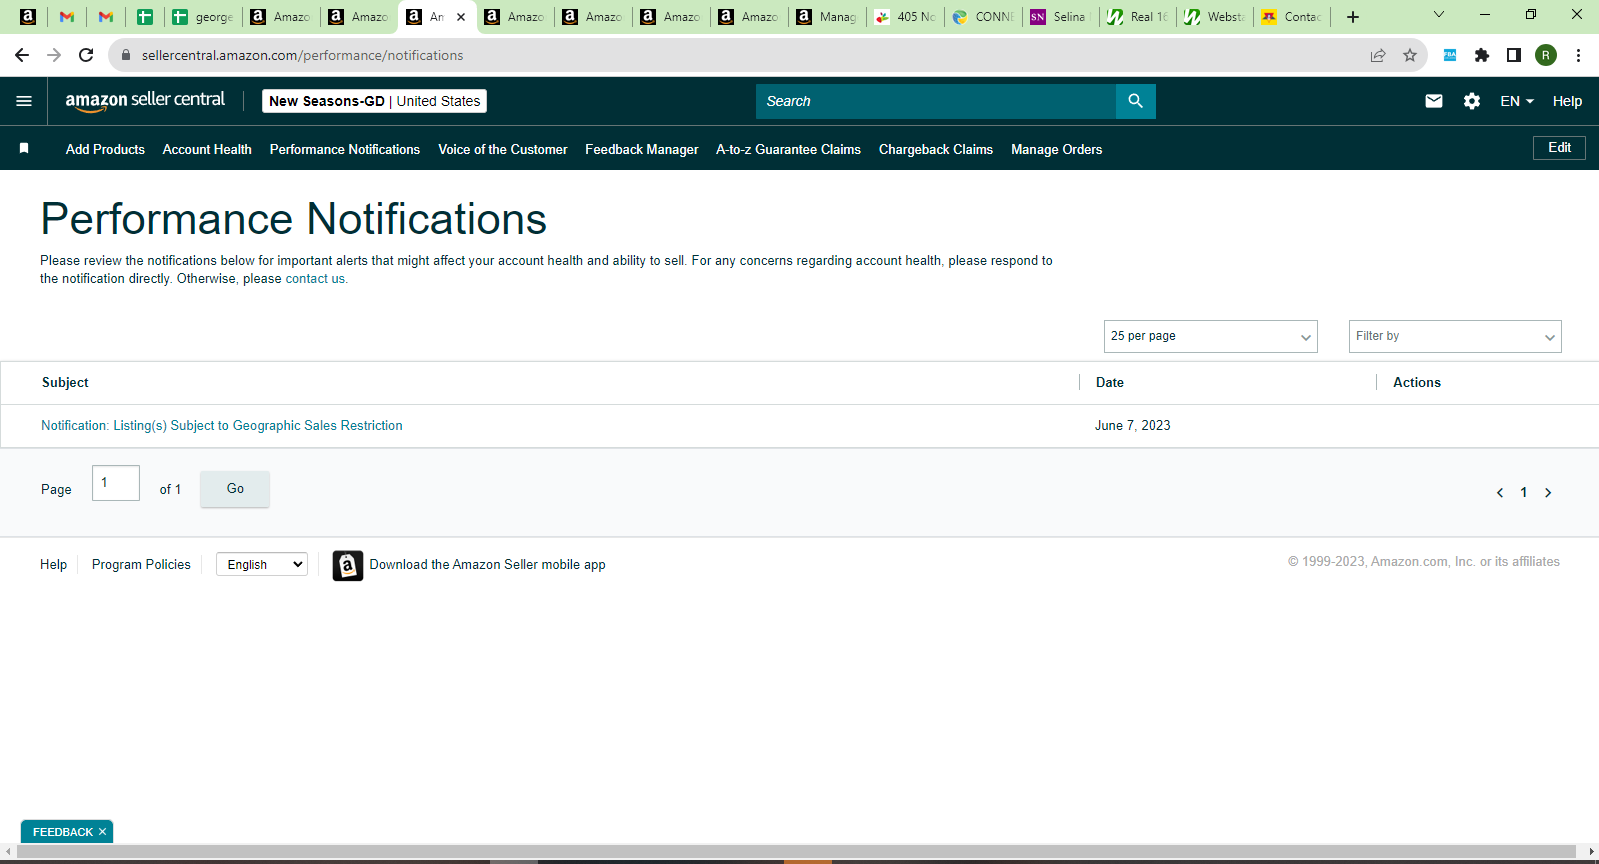Click the bookmark flag icon
The width and height of the screenshot is (1599, 864).
[x=24, y=149]
